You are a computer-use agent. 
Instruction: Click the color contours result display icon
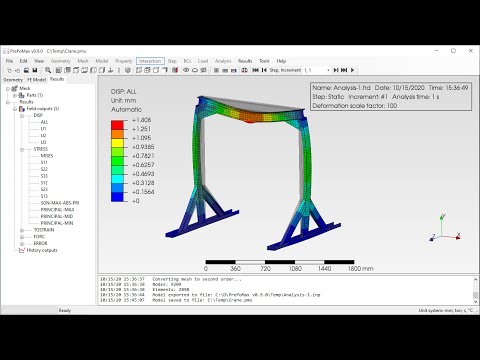click(x=234, y=70)
